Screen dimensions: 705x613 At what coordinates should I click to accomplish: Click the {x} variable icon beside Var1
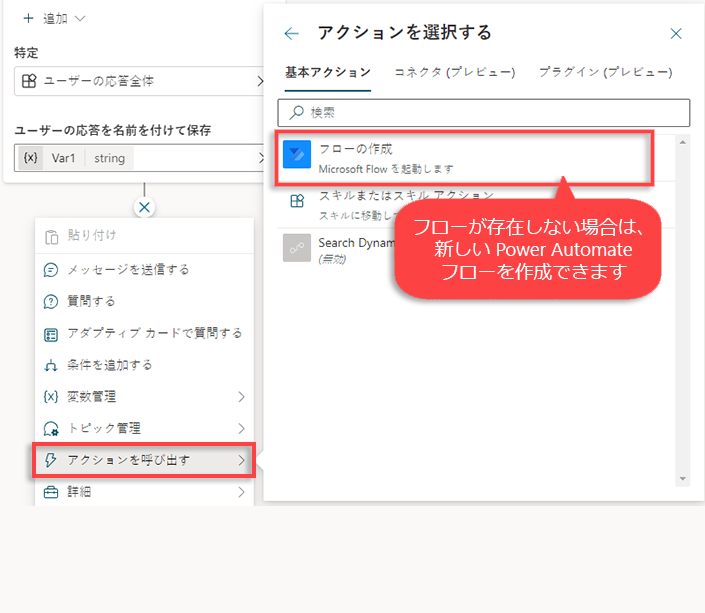31,158
